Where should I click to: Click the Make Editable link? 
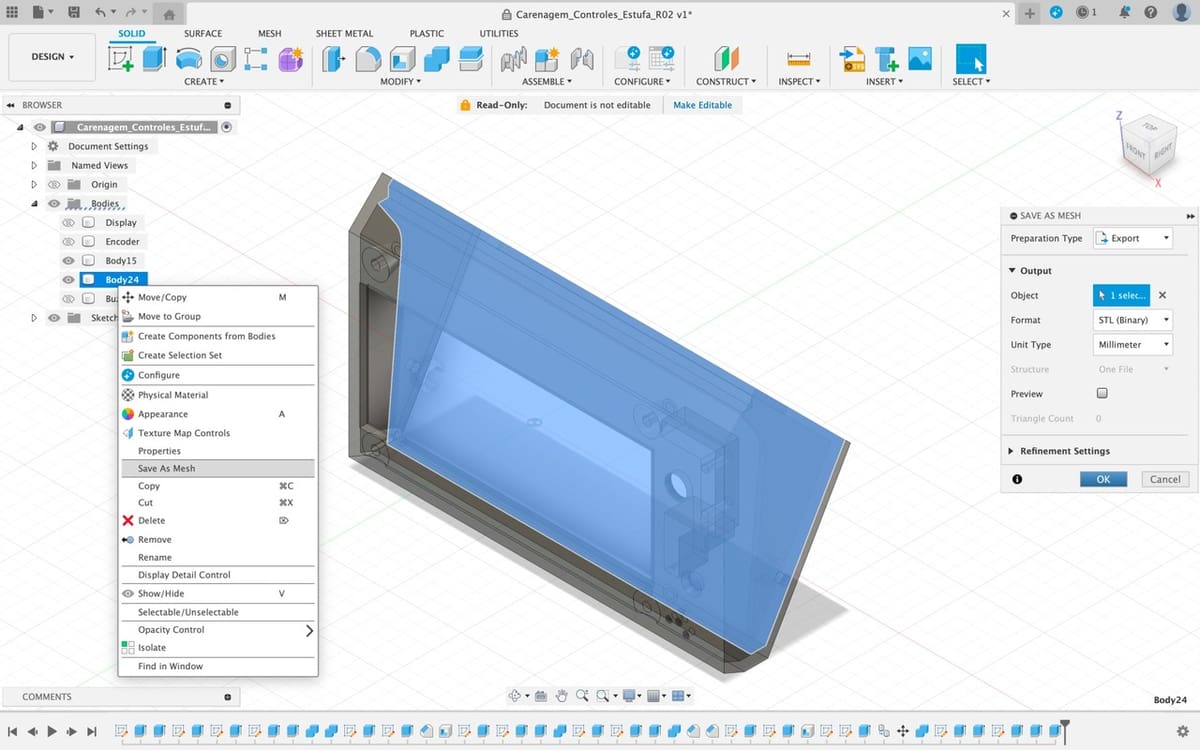(x=702, y=105)
